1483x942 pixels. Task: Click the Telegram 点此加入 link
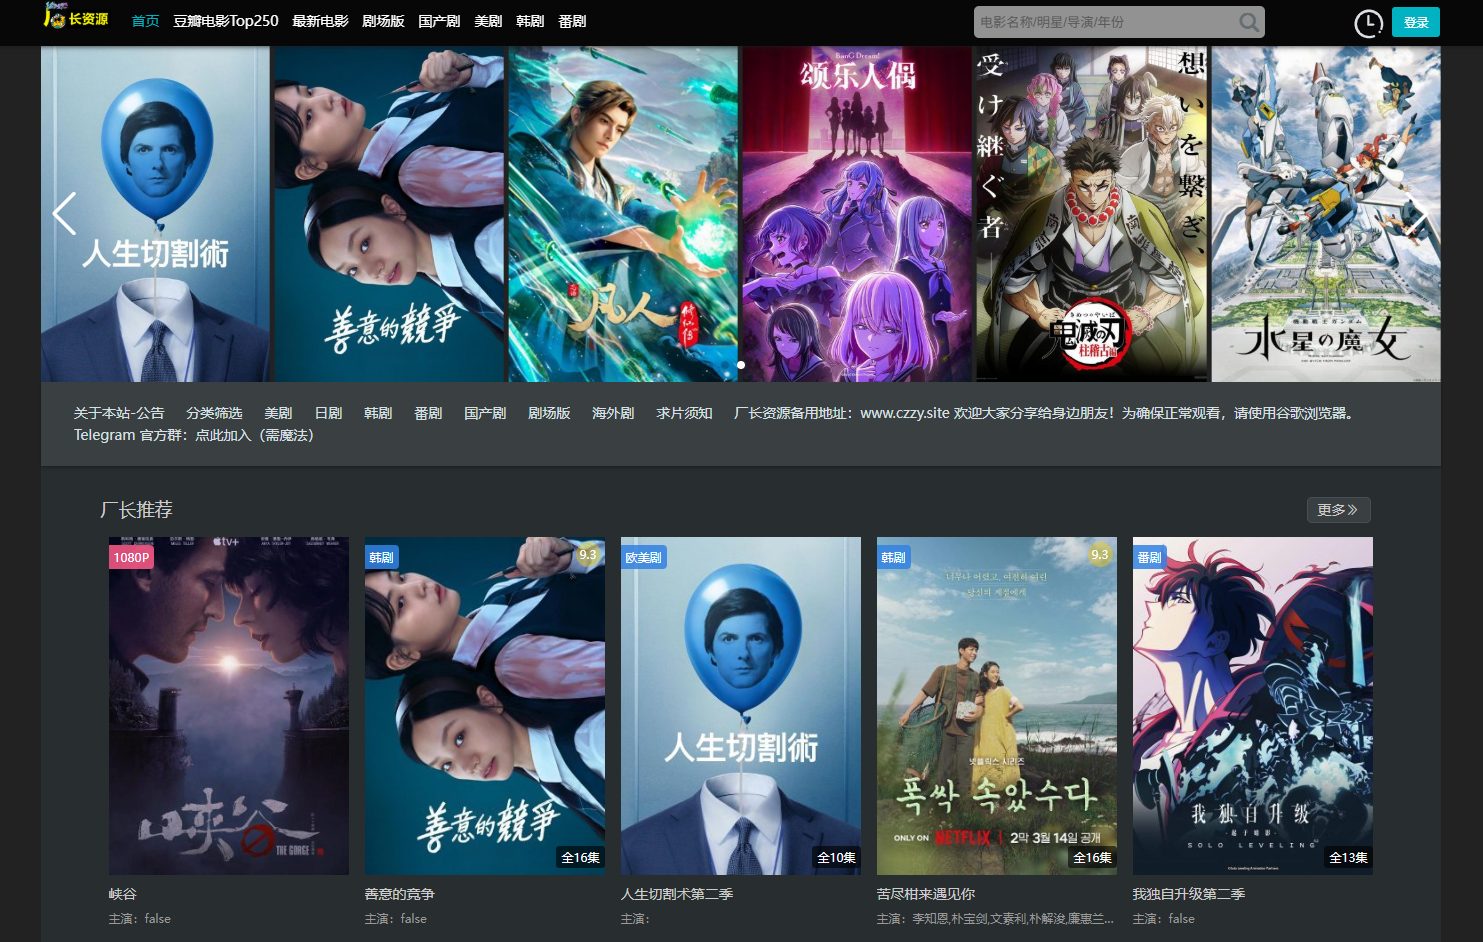pos(223,435)
